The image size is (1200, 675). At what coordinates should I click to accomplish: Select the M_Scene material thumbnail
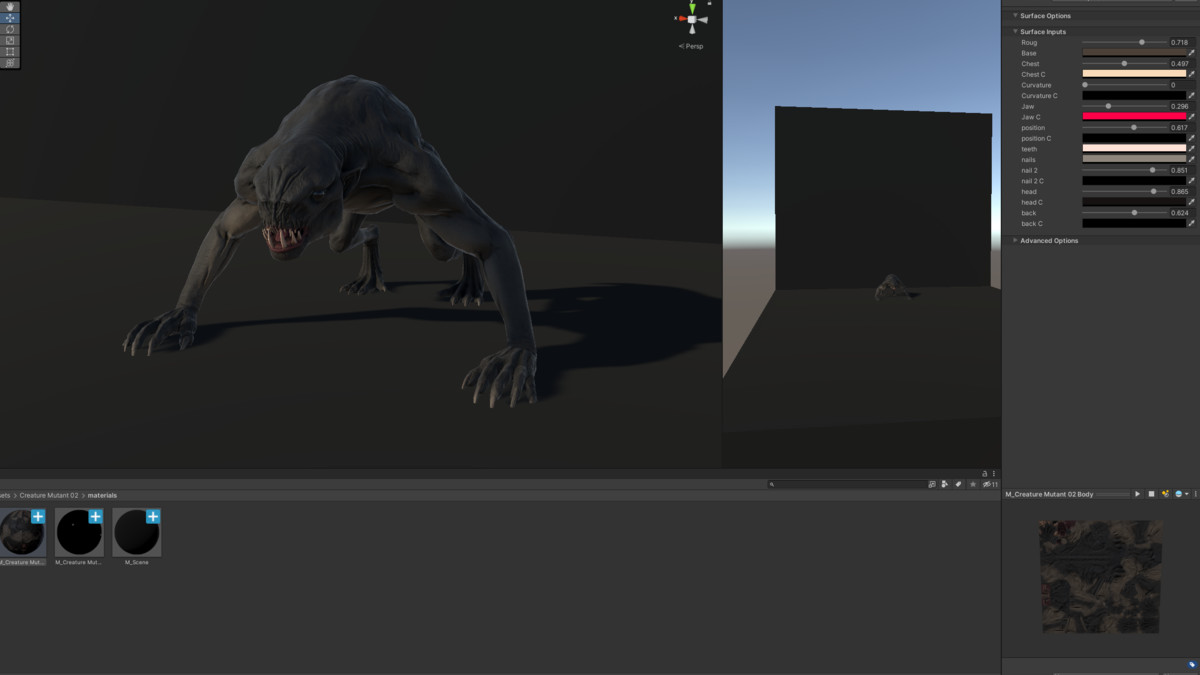click(137, 533)
